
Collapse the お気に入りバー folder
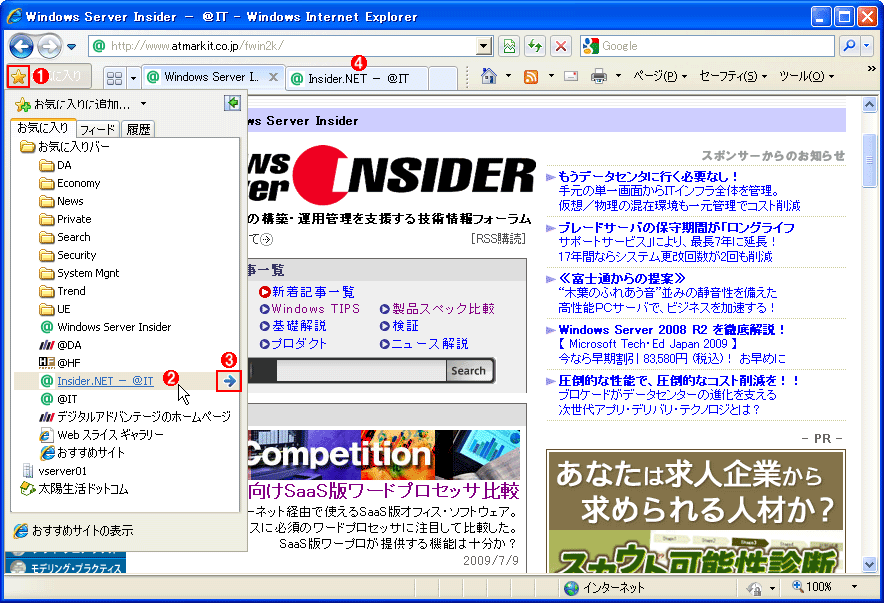[65, 147]
